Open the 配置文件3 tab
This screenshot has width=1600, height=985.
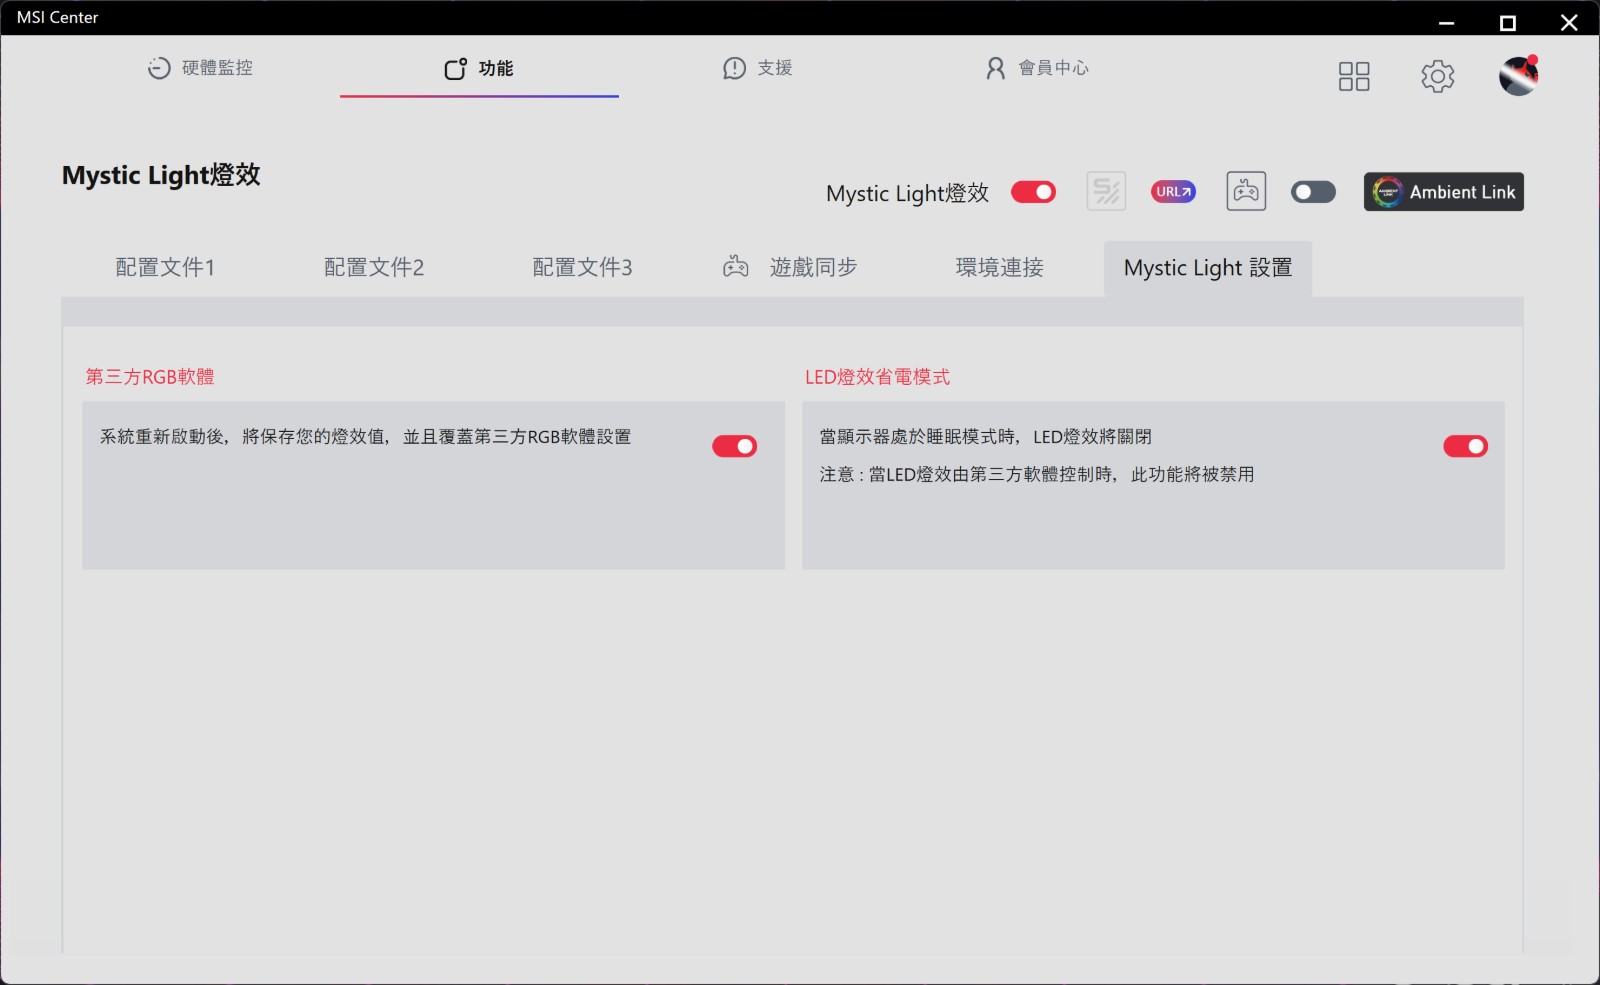(582, 267)
